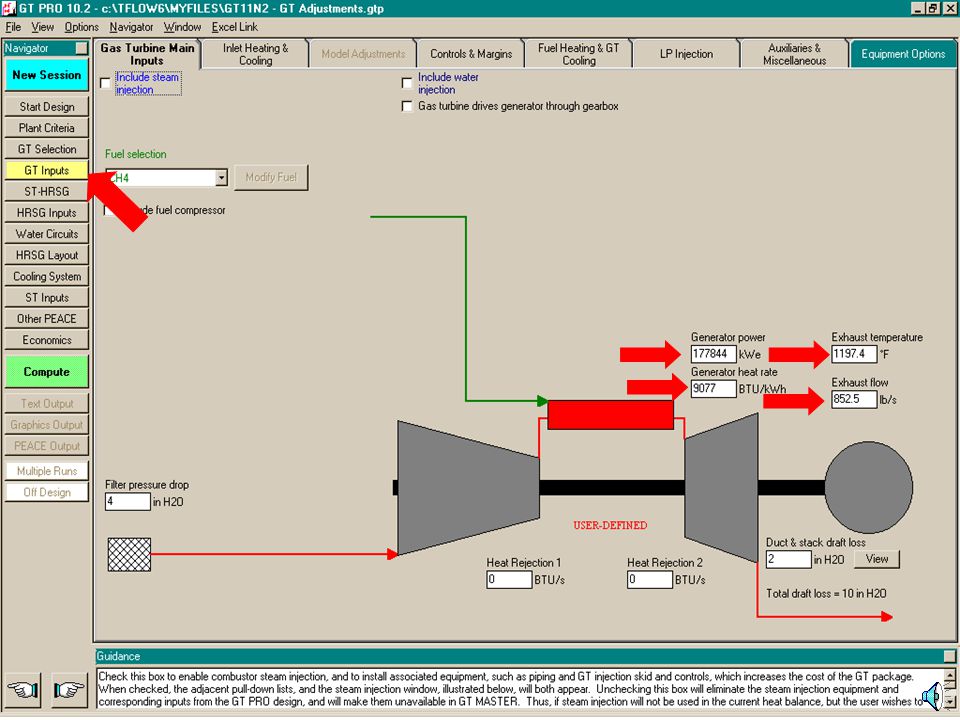Click the left-pointing hand previous icon
The image size is (960, 720).
24,690
